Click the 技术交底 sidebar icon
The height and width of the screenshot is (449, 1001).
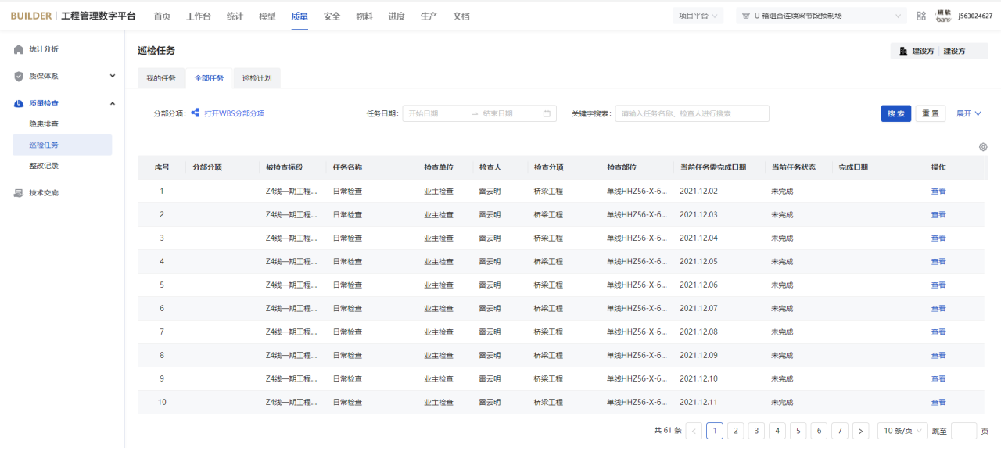click(x=19, y=192)
